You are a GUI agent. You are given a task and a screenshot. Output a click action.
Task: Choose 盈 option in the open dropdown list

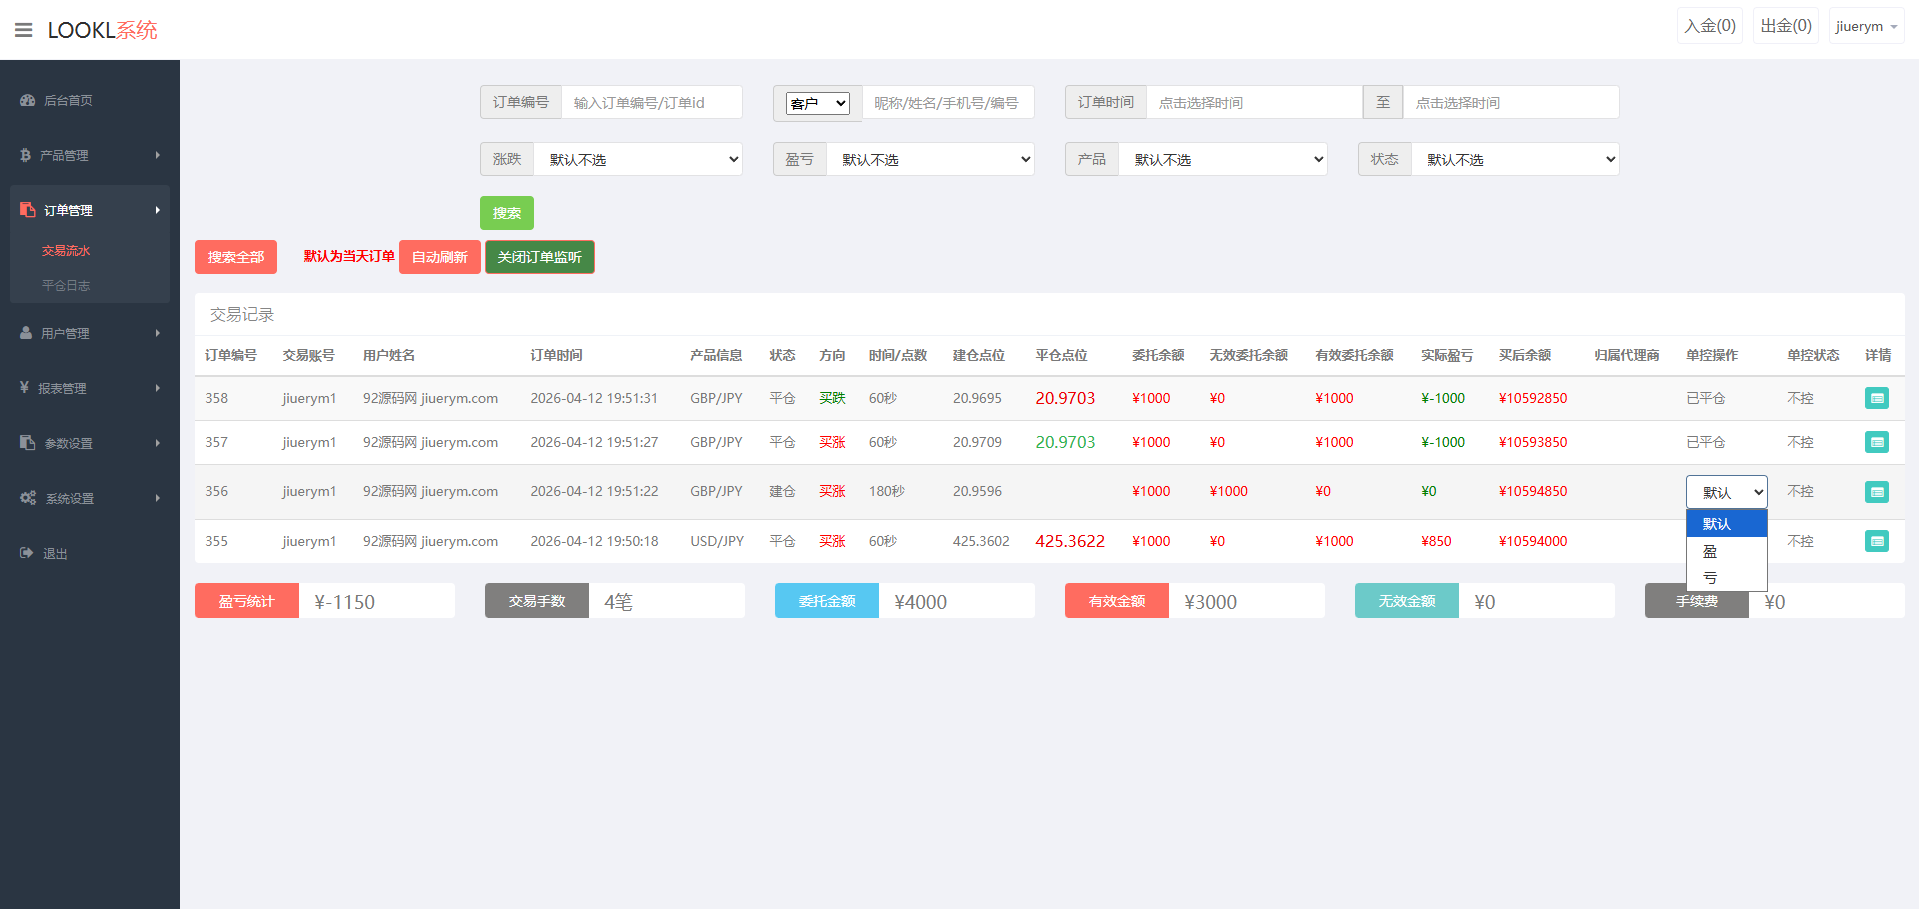(1710, 552)
